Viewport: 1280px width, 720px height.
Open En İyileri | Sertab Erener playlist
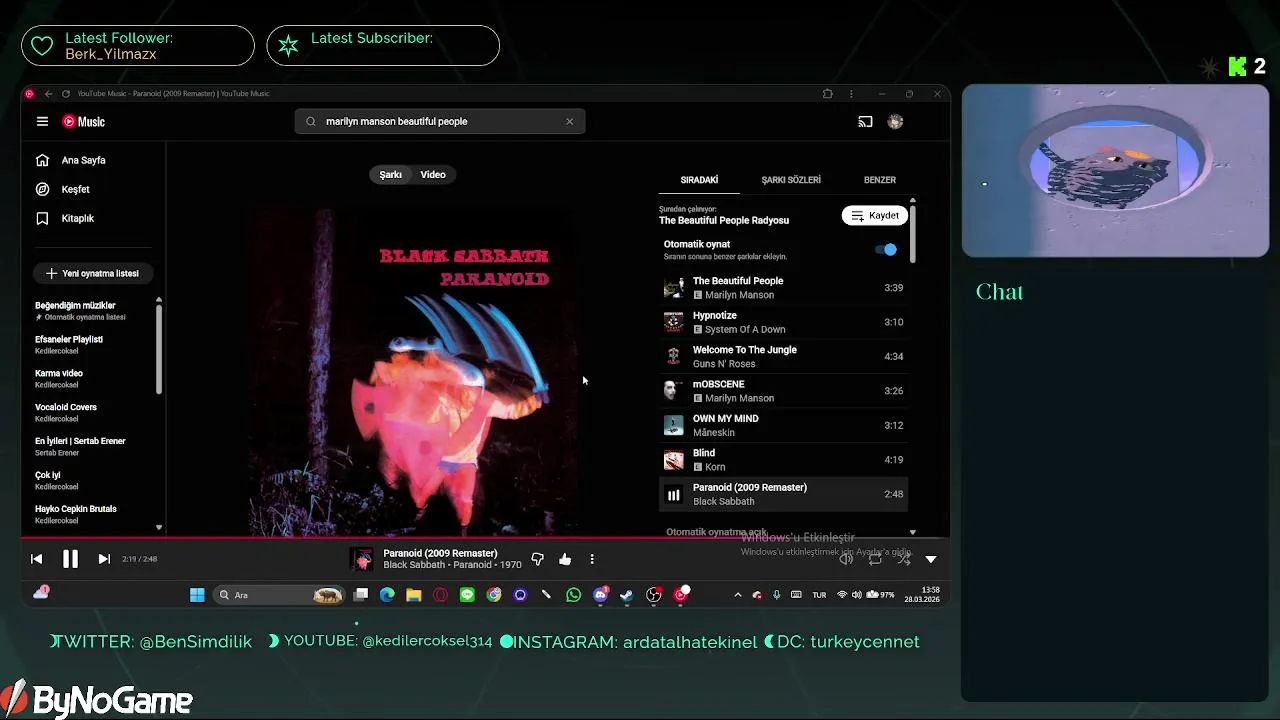tap(92, 447)
